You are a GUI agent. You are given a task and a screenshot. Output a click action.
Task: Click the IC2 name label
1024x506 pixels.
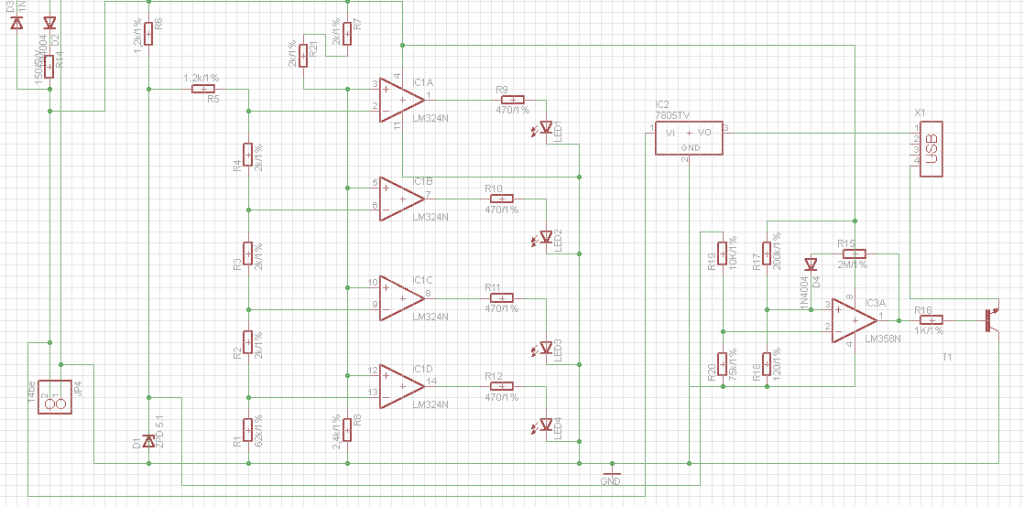[x=662, y=105]
